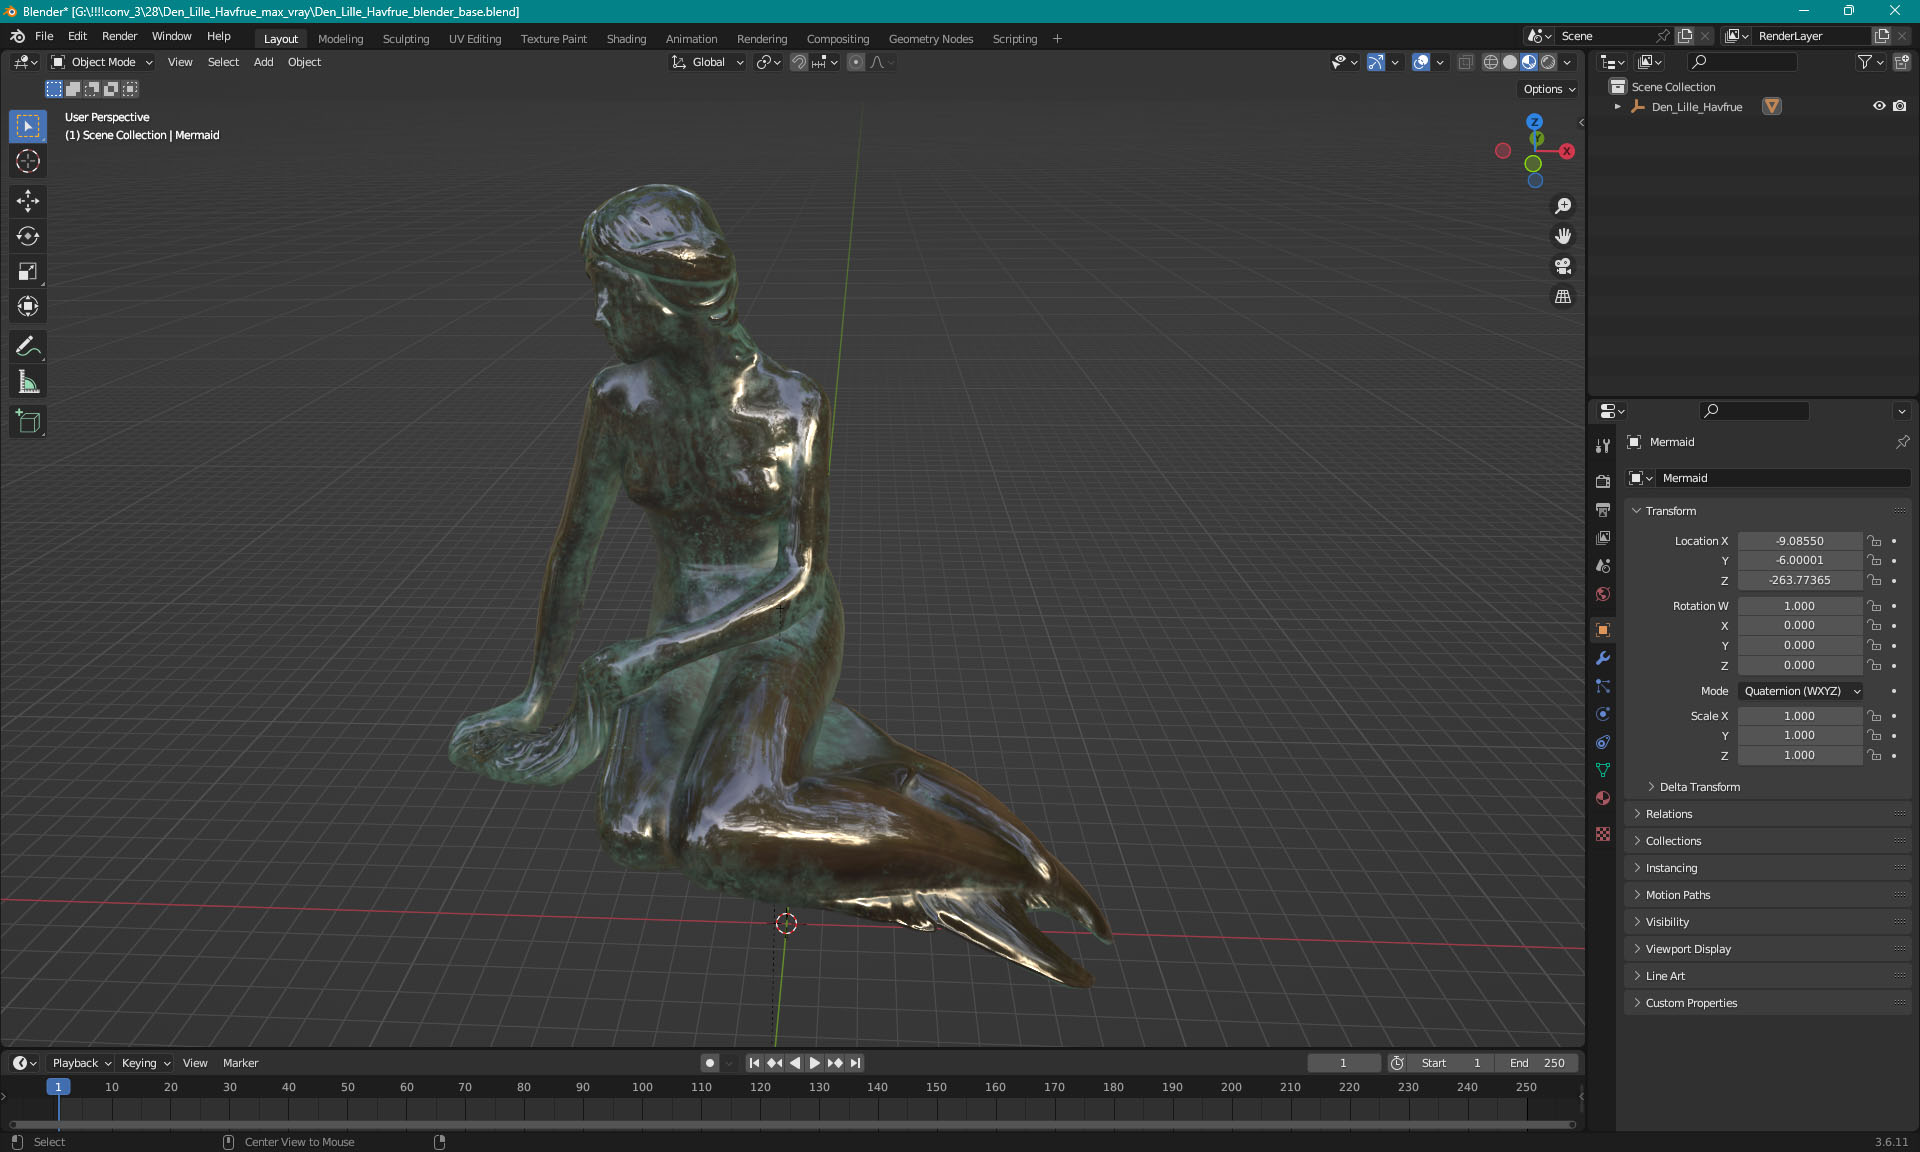
Task: Switch to the Modeling workspace tab
Action: pos(340,39)
